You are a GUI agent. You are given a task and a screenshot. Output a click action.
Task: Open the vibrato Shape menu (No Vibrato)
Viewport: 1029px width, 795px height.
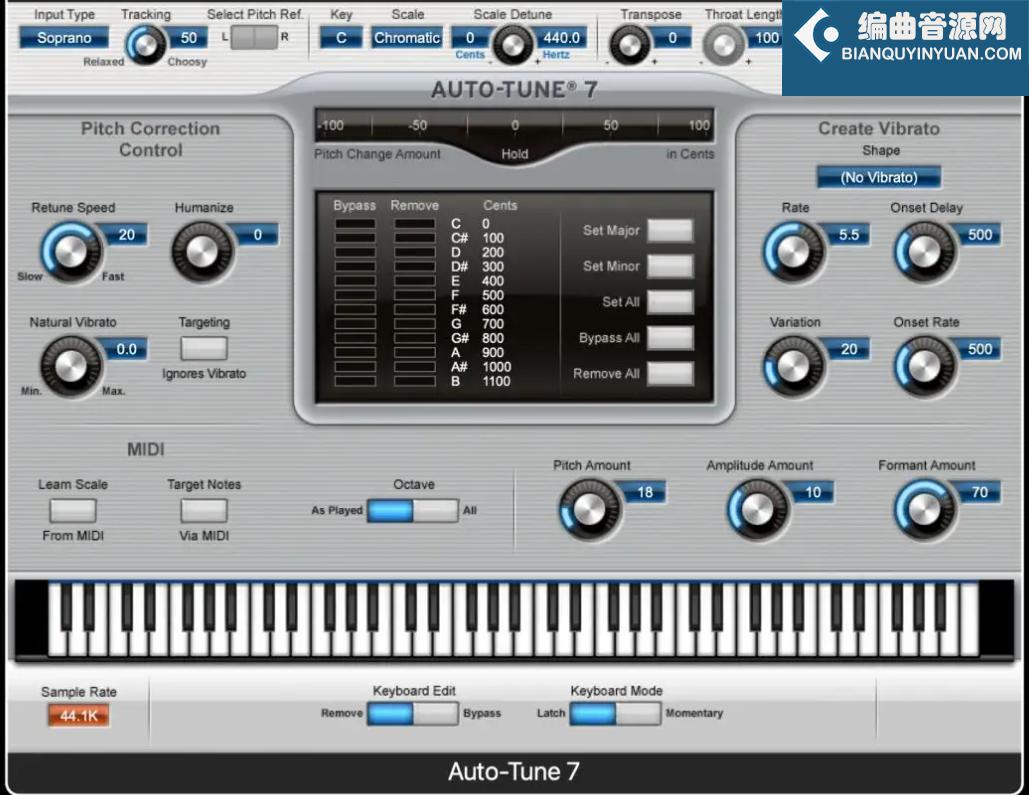(x=879, y=177)
